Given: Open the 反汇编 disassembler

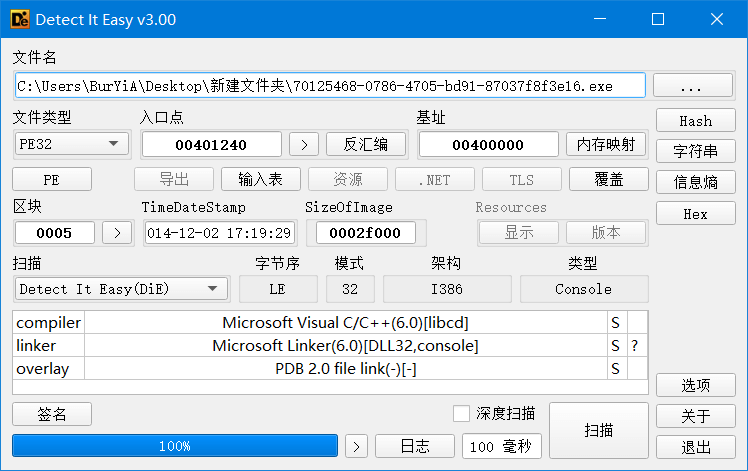Looking at the screenshot, I should point(366,144).
